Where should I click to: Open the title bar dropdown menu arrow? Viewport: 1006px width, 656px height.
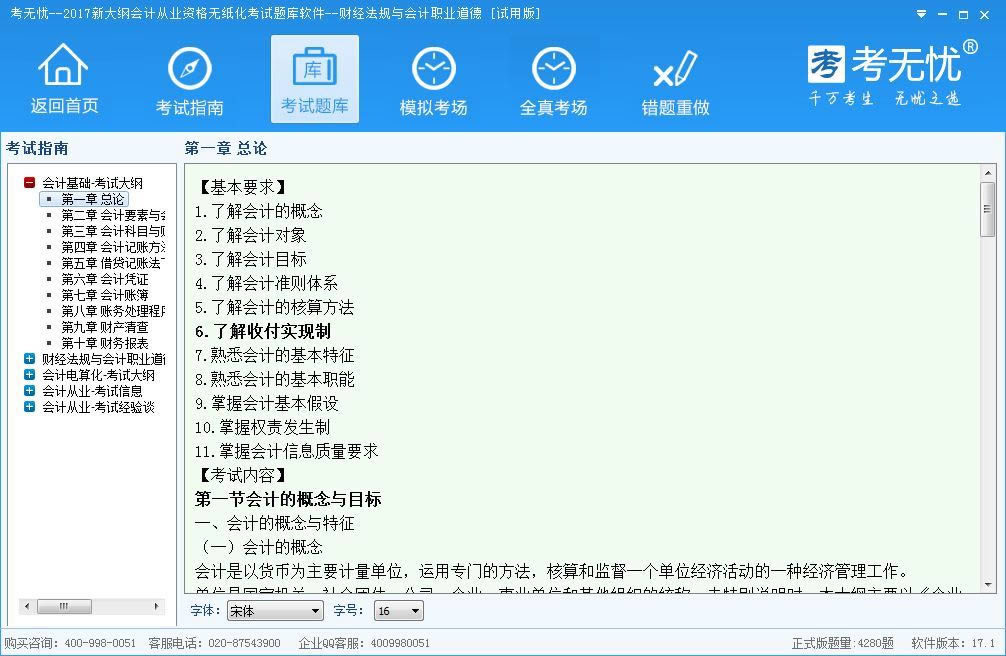(x=921, y=14)
